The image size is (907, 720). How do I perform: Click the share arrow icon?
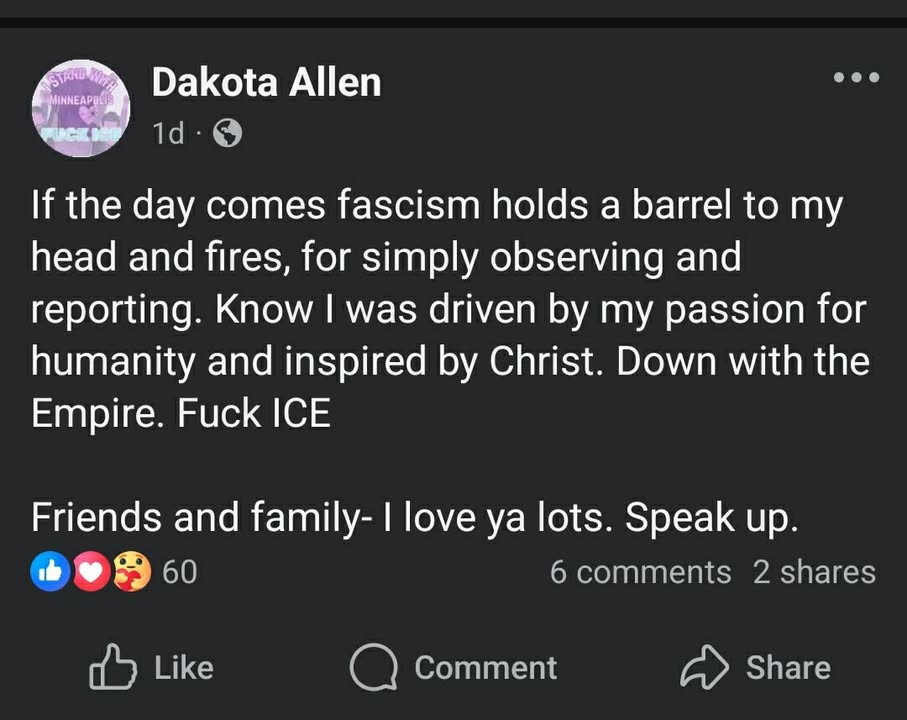pyautogui.click(x=703, y=667)
